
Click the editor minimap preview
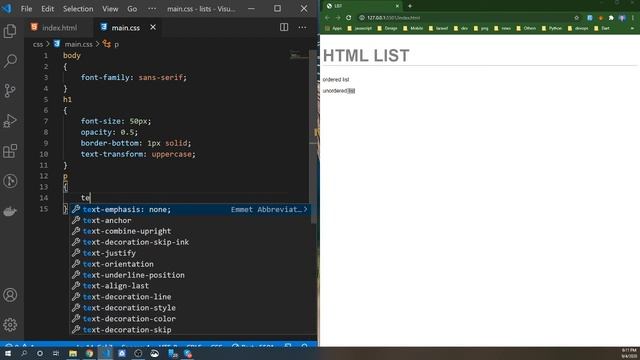[x=299, y=56]
